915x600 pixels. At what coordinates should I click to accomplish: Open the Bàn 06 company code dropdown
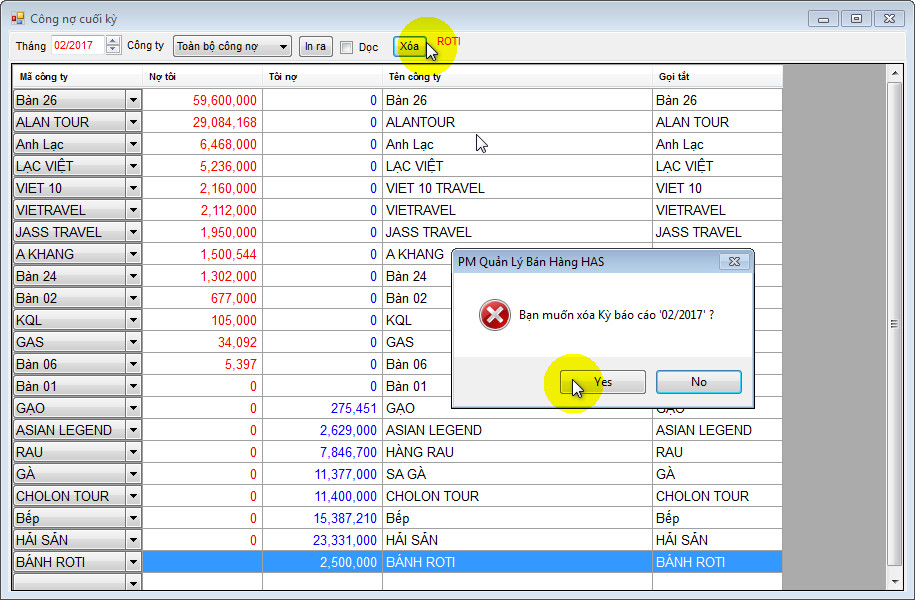(x=133, y=364)
